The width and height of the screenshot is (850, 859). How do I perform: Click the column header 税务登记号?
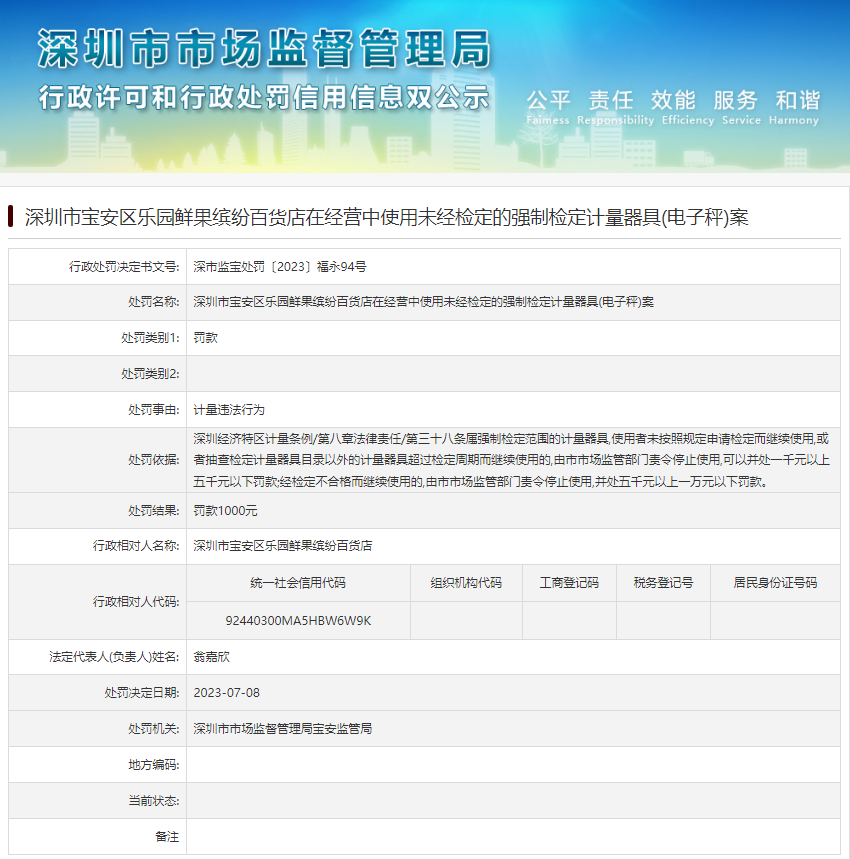(x=663, y=583)
